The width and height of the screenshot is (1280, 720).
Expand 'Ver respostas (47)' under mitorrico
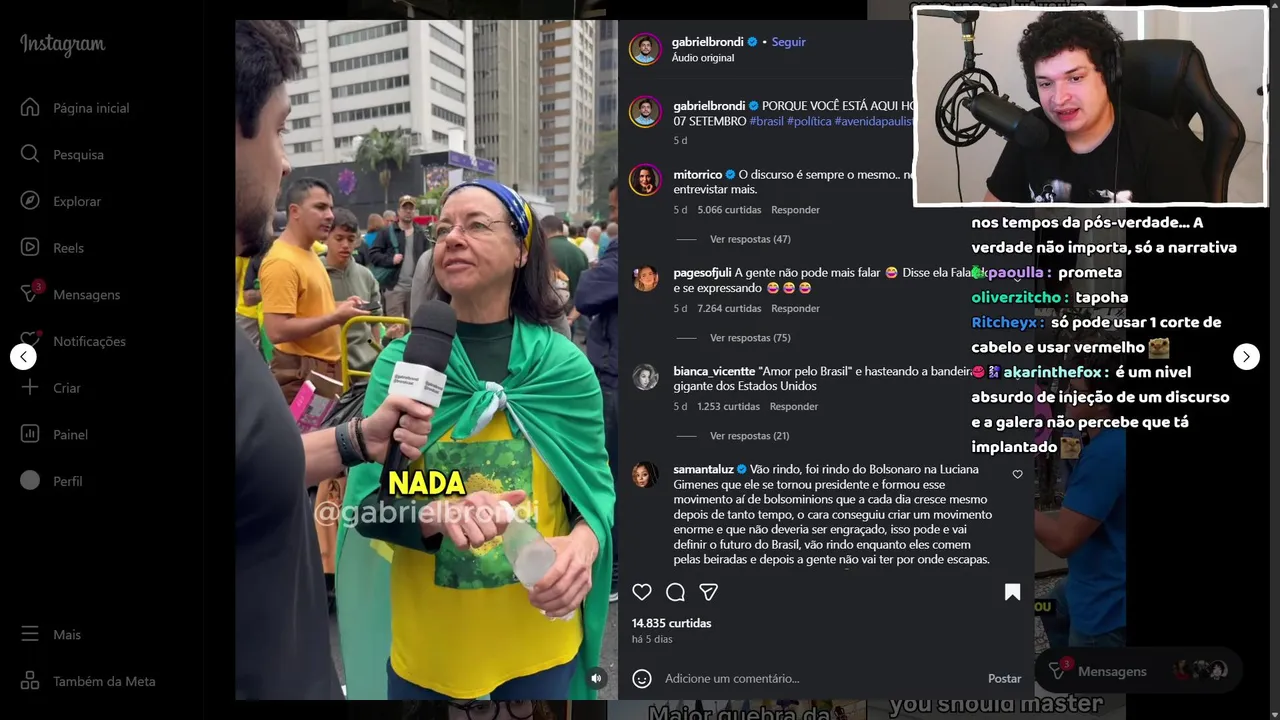[750, 239]
